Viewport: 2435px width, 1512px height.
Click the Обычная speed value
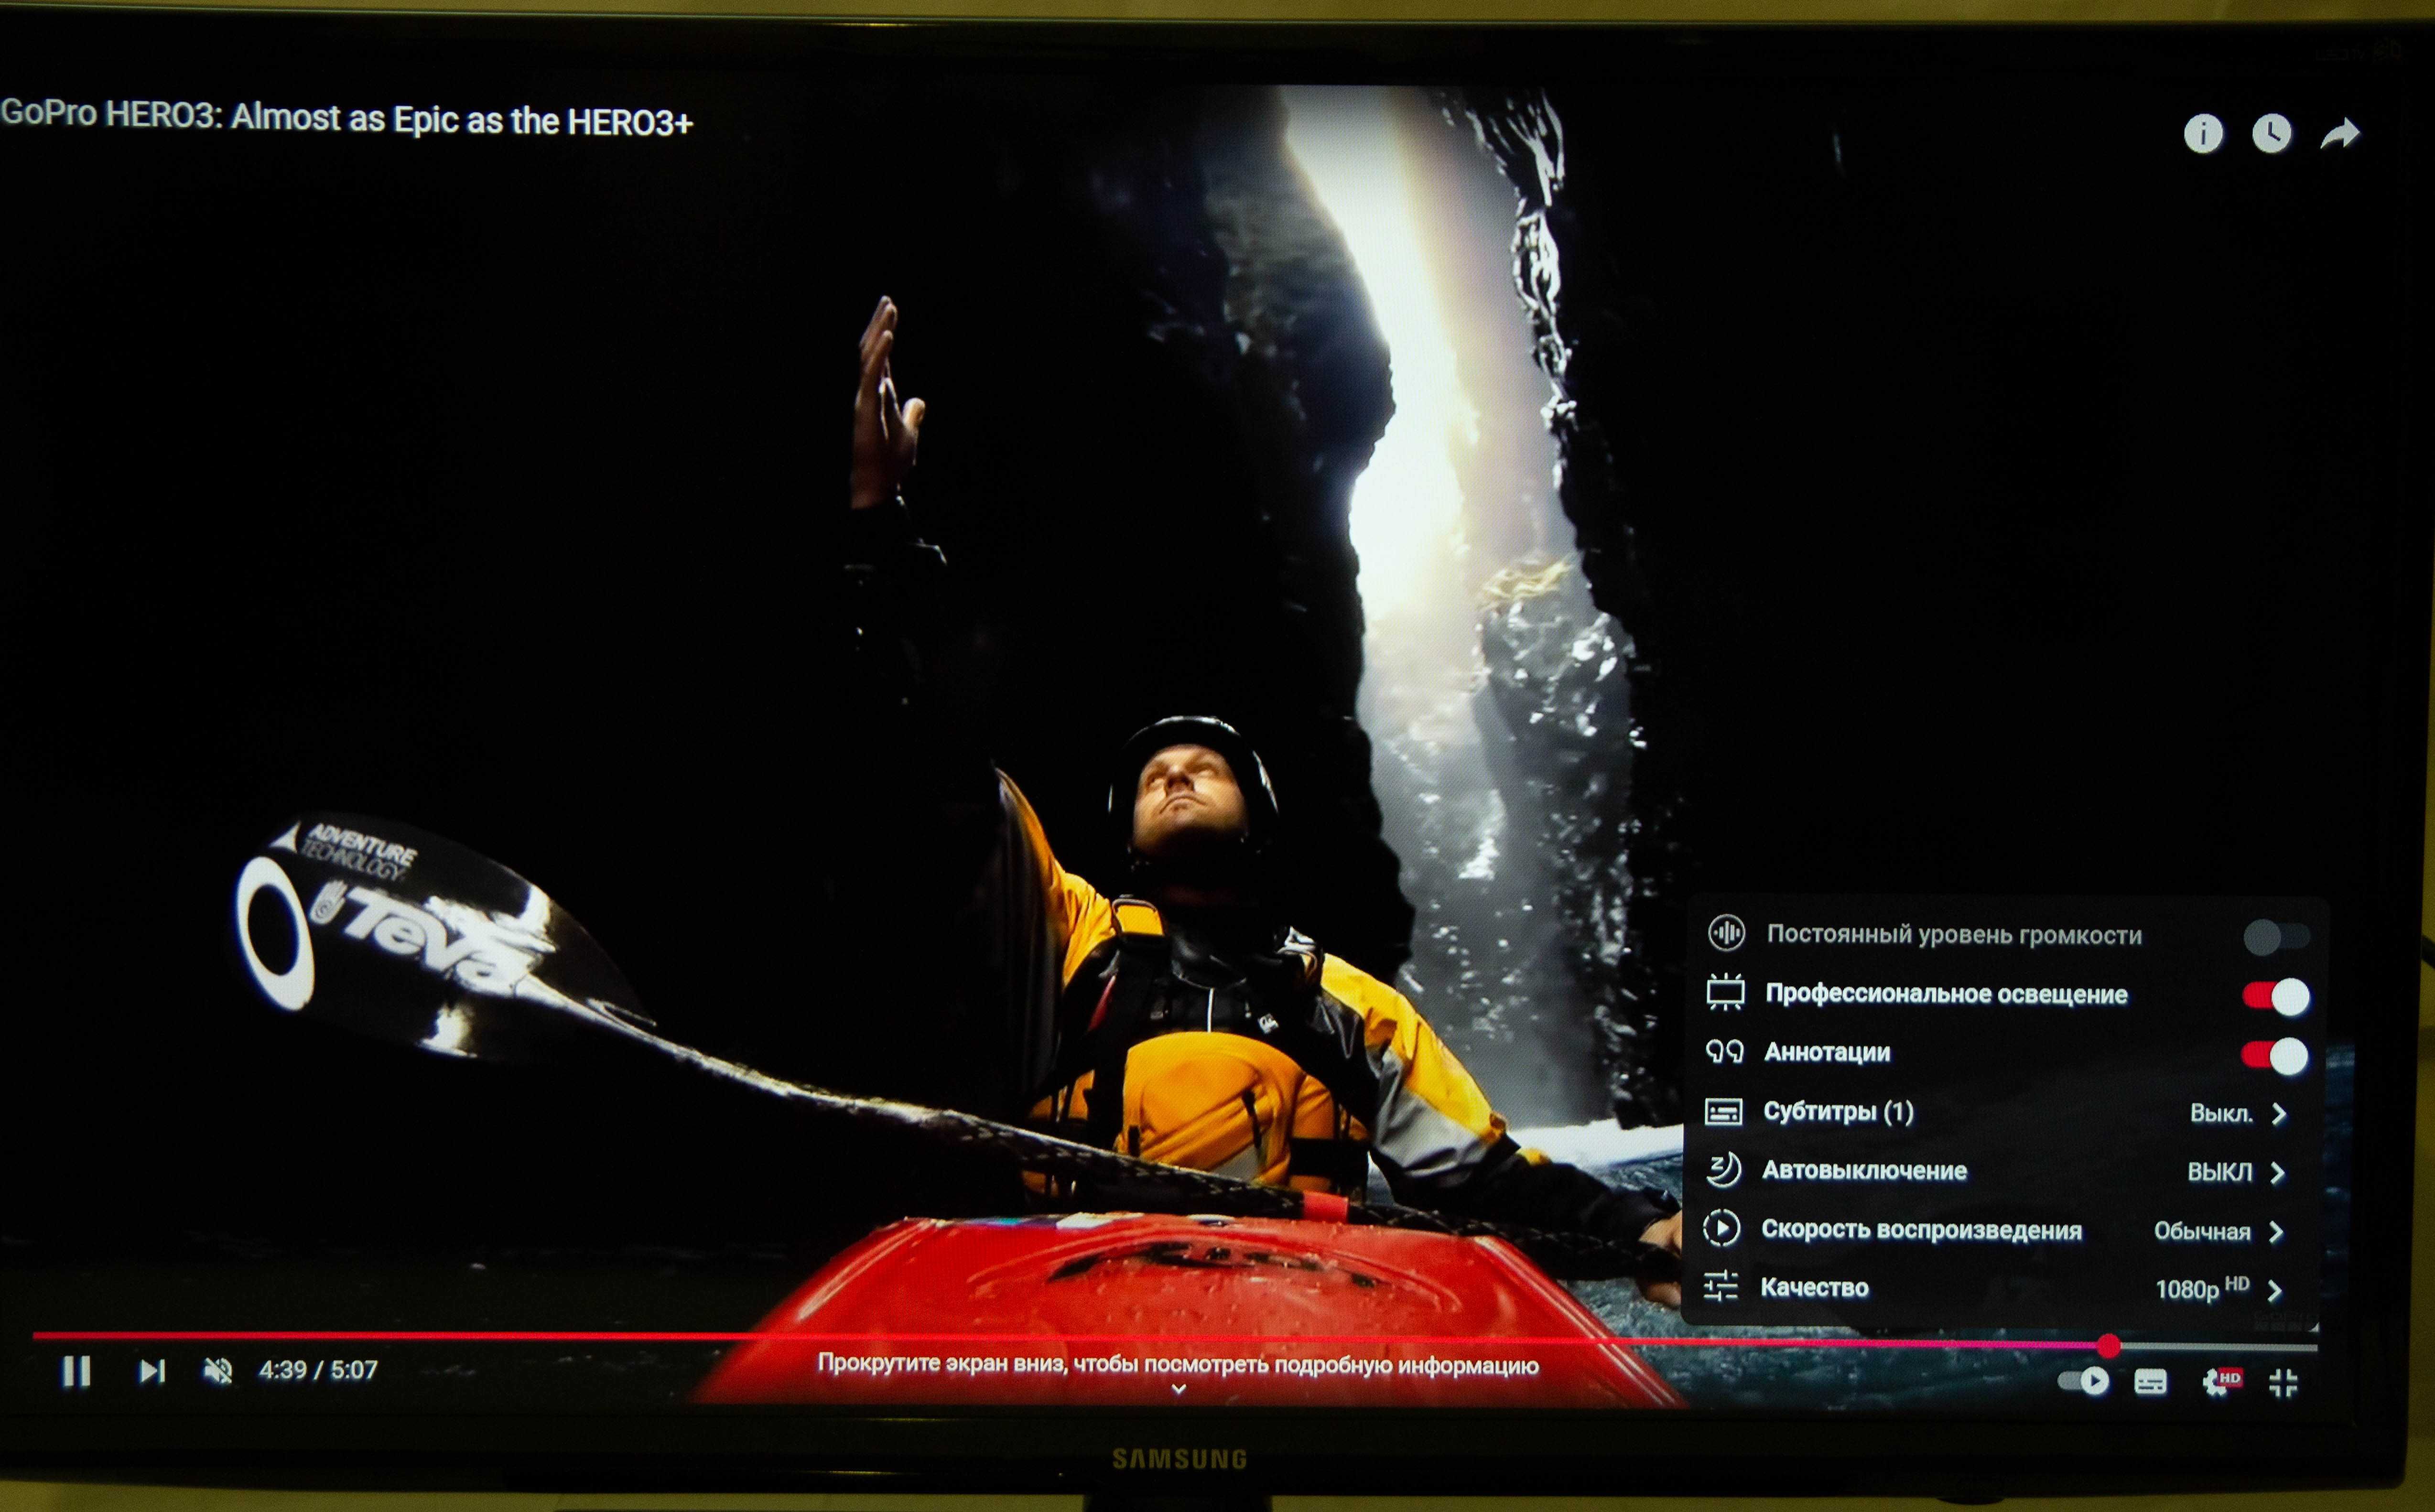tap(2201, 1231)
